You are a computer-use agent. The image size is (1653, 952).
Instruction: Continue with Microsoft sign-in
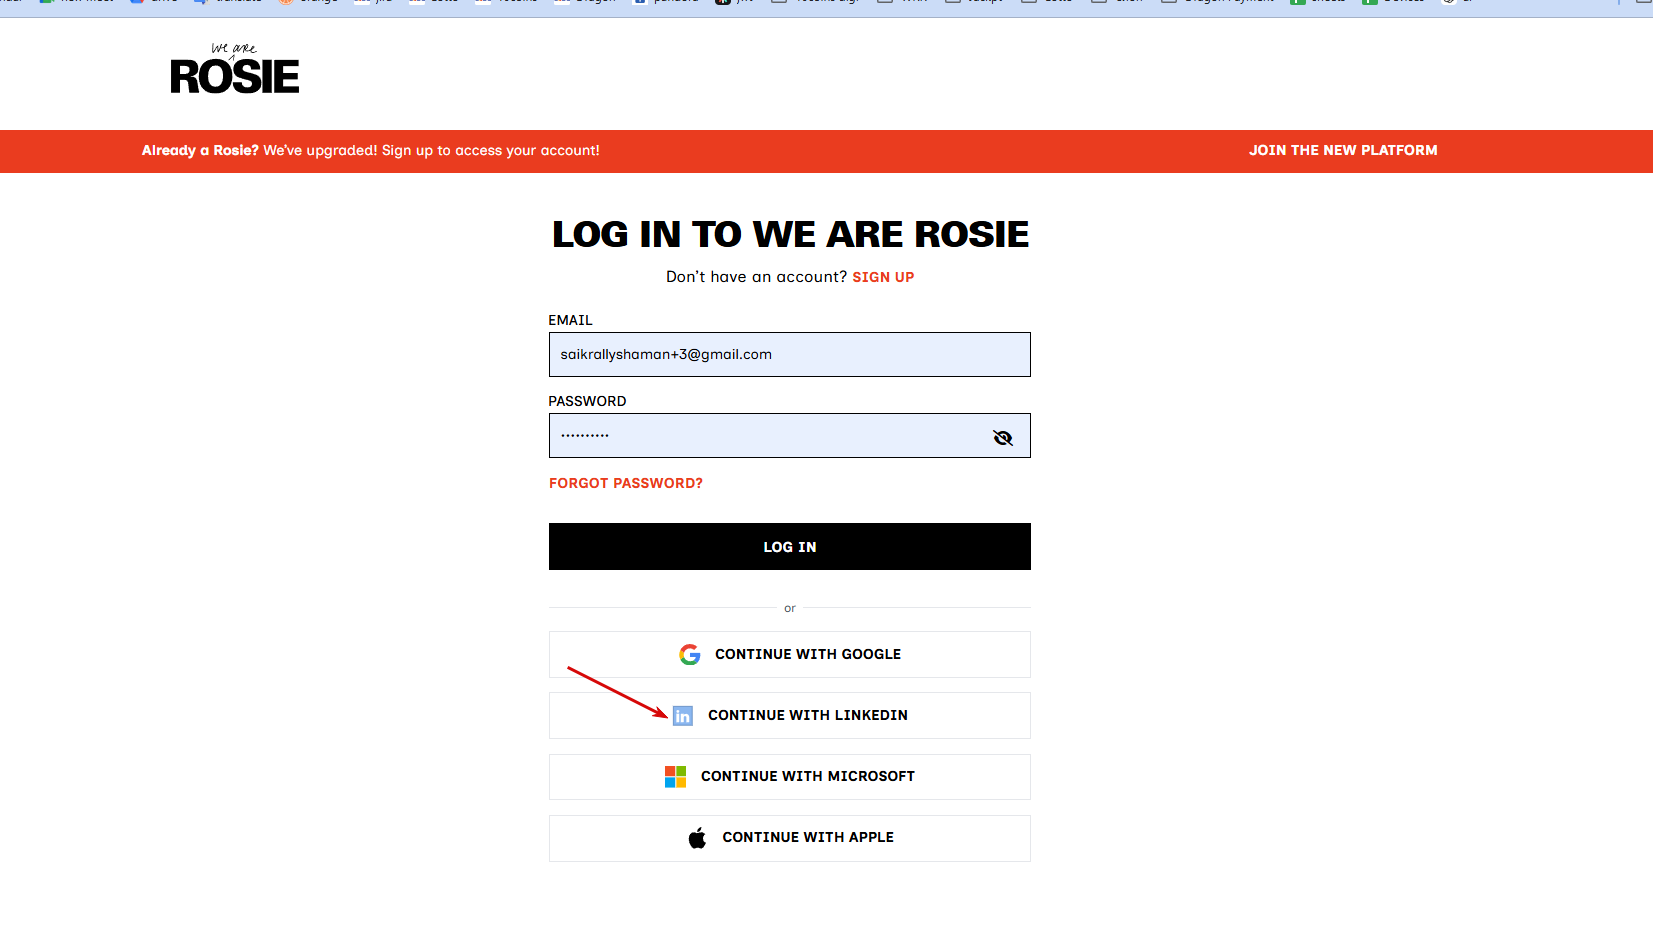790,776
